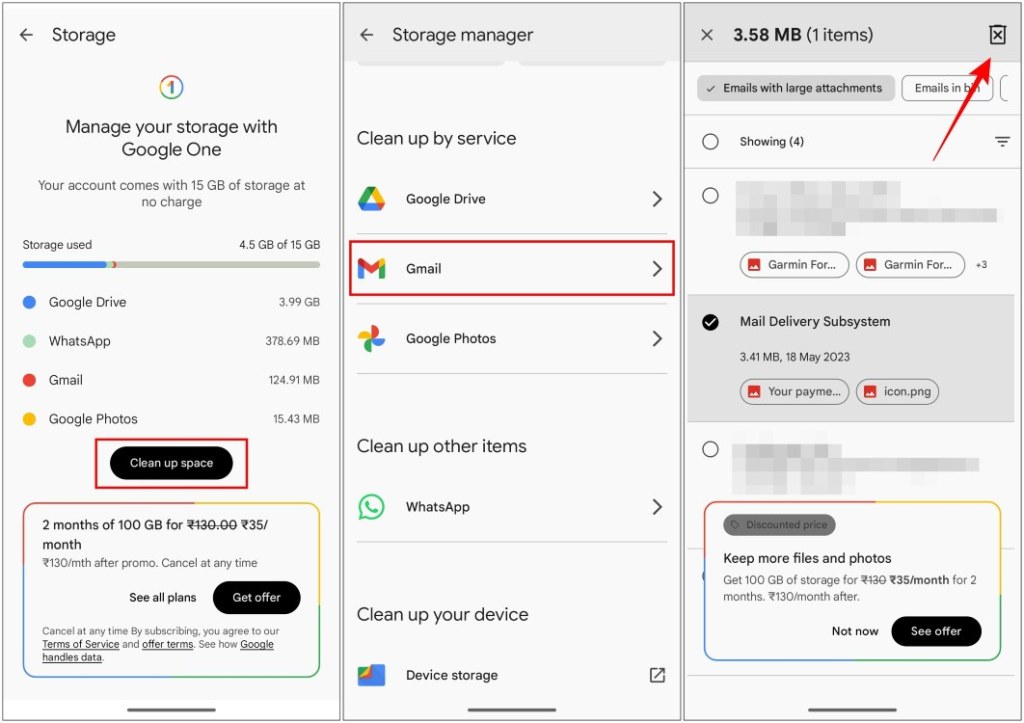
Task: Tap the Clean up space button
Action: click(x=171, y=463)
